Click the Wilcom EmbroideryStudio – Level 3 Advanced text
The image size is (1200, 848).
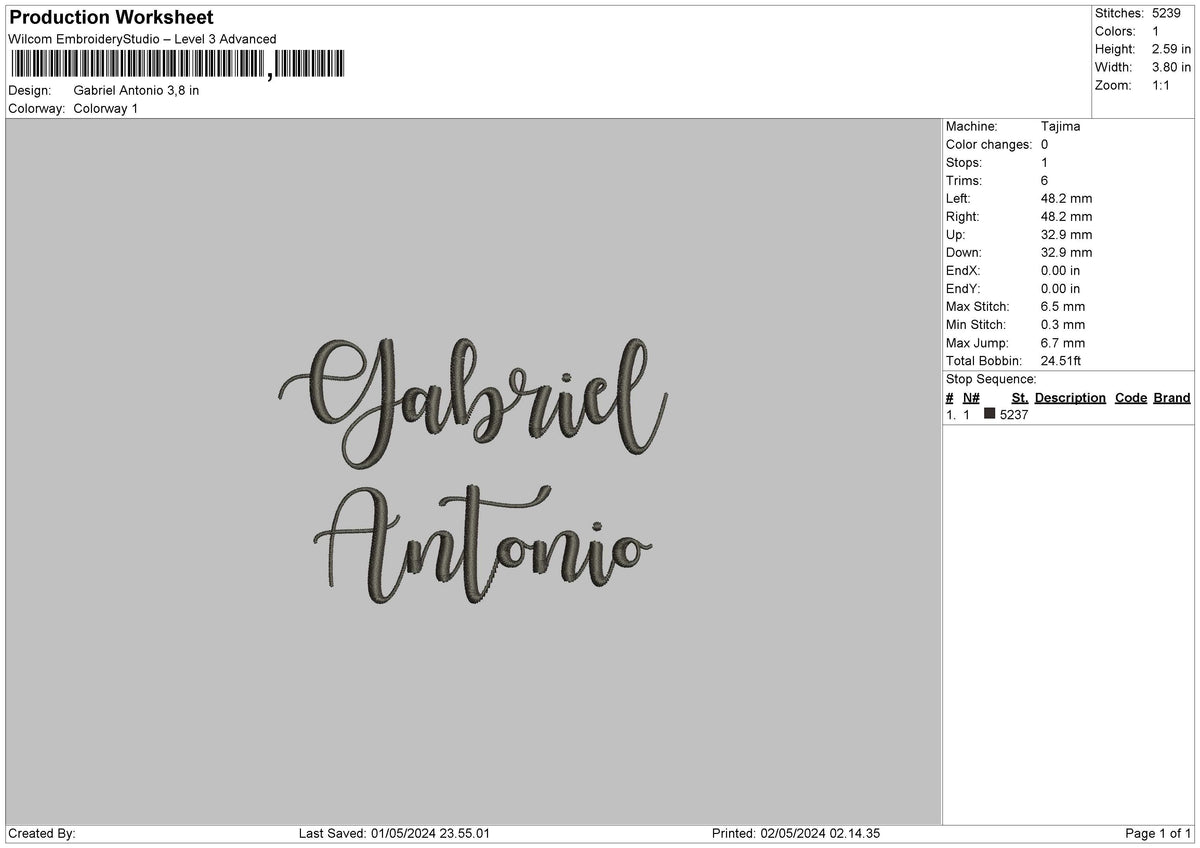pyautogui.click(x=142, y=39)
